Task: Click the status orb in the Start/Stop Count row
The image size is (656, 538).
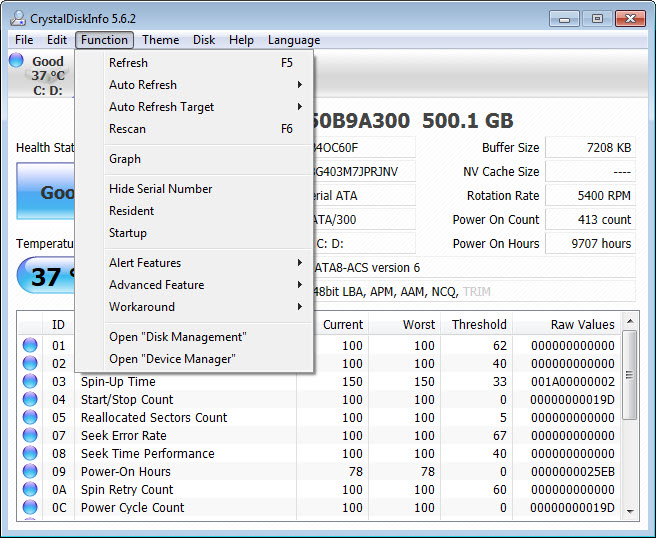Action: tap(30, 399)
